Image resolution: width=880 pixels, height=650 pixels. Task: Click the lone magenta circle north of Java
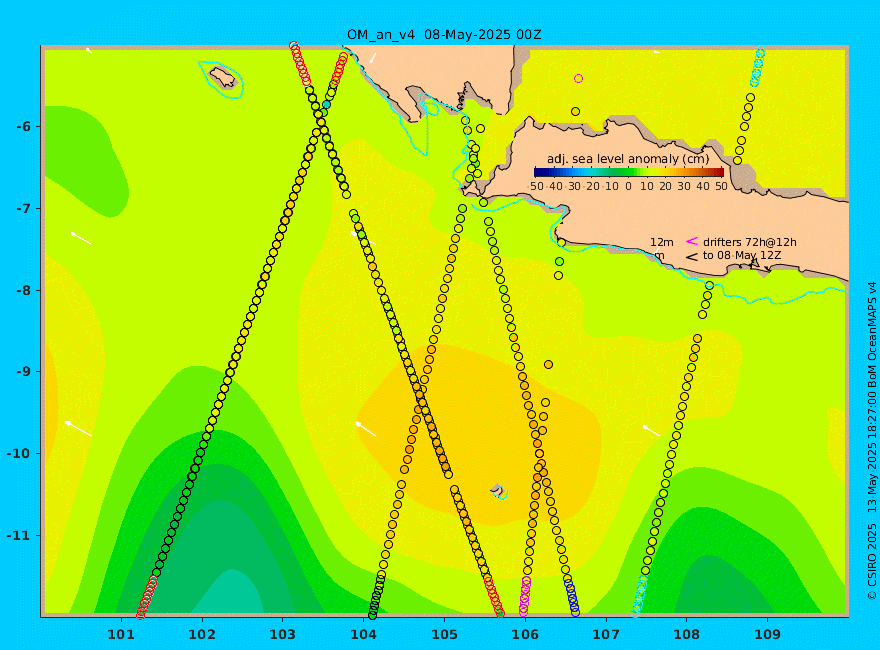579,79
